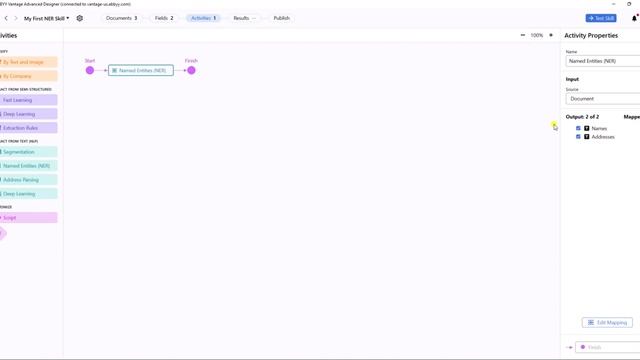This screenshot has height=360, width=640.
Task: Click the Addresses field type icon
Action: [x=587, y=137]
